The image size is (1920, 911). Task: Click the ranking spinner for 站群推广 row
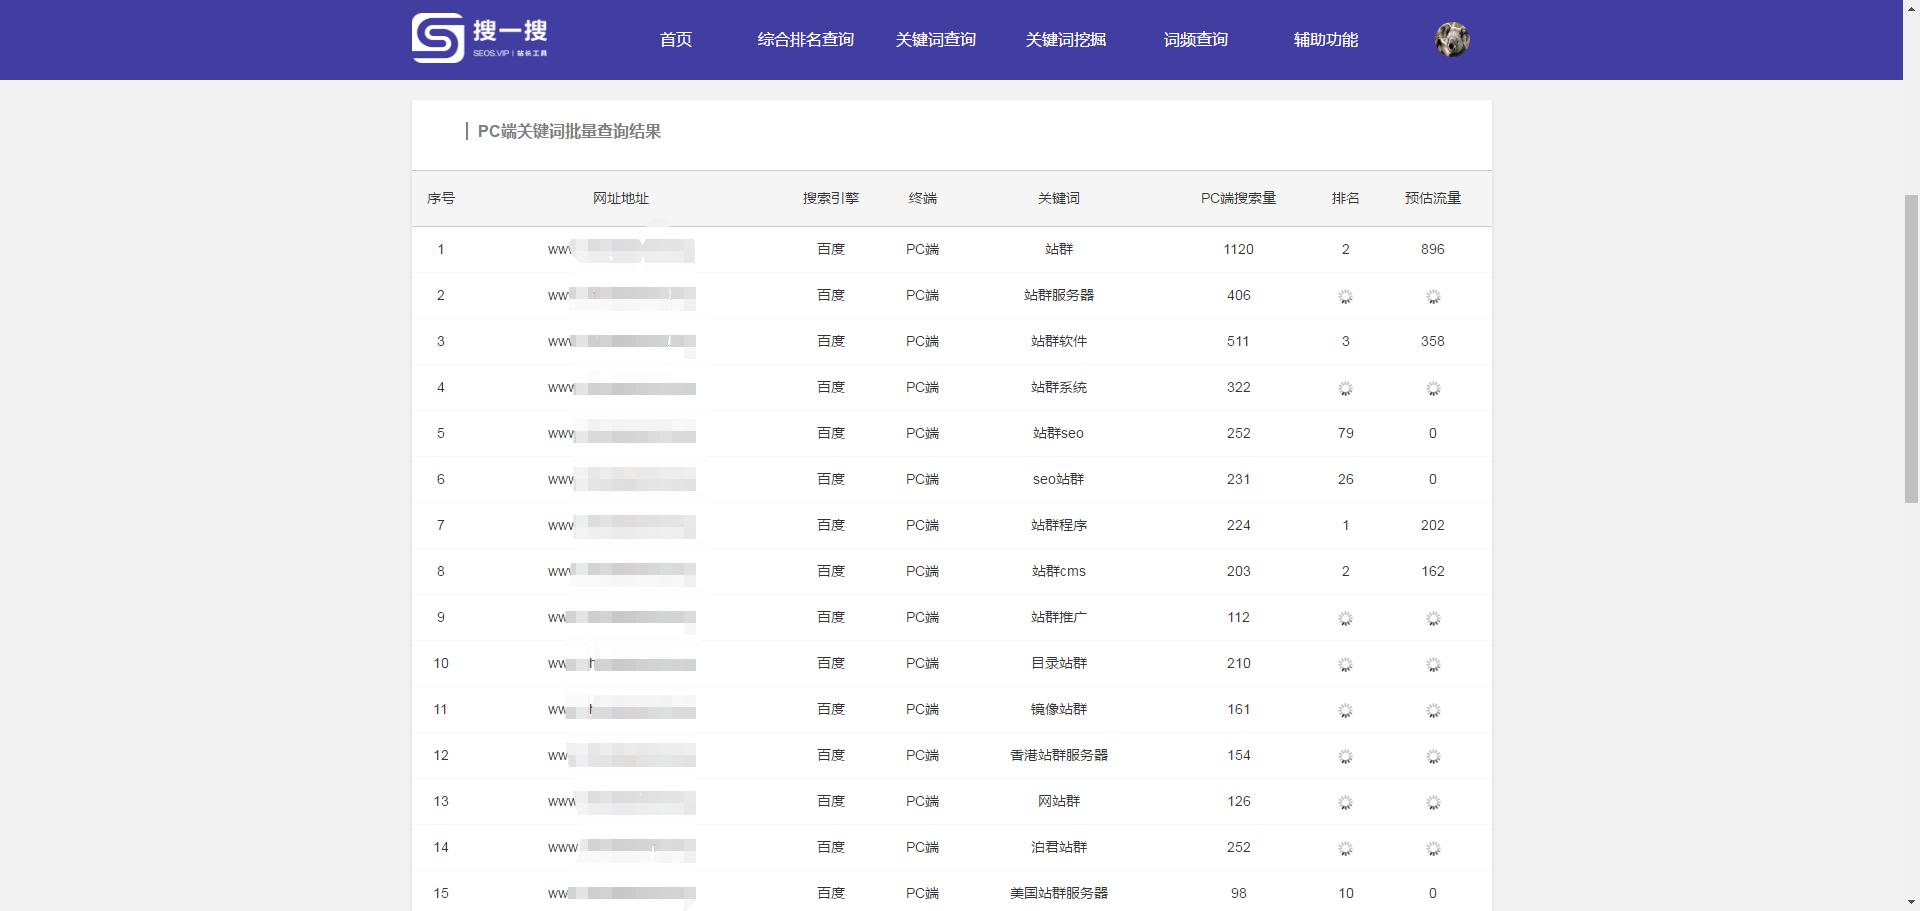[1345, 618]
